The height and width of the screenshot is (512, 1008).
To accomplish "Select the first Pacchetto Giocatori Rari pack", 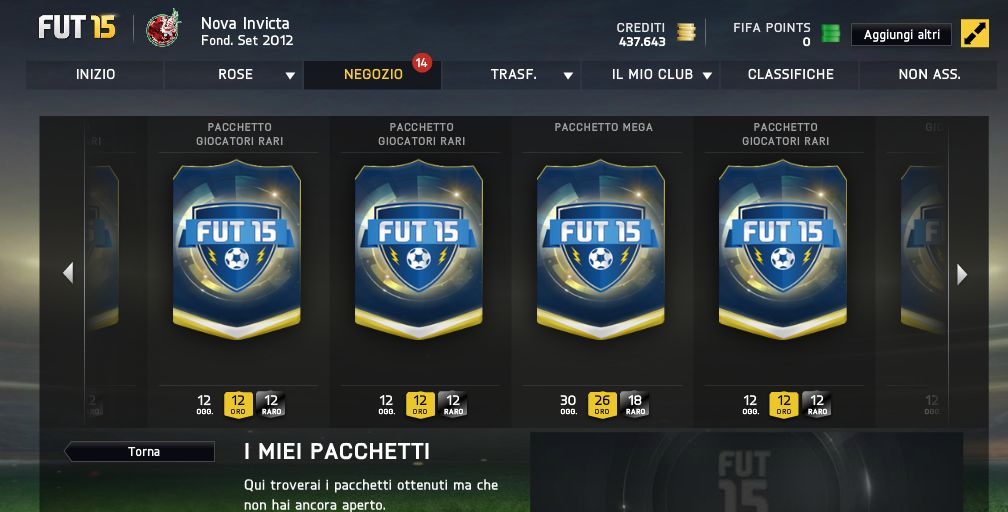I will click(x=237, y=250).
